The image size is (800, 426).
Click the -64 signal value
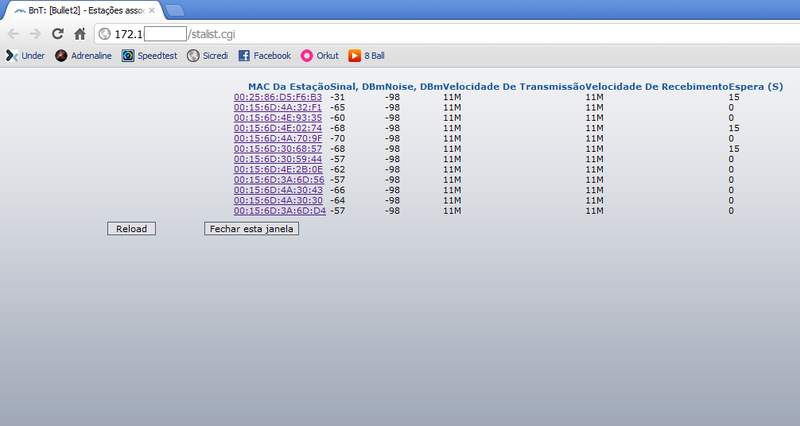(337, 201)
